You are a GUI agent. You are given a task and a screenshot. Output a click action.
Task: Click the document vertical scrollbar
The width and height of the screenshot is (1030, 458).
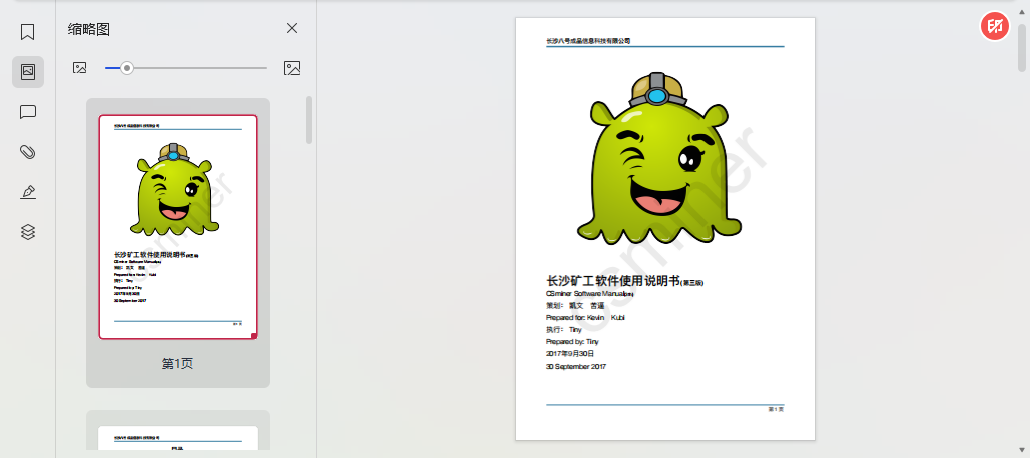1021,47
